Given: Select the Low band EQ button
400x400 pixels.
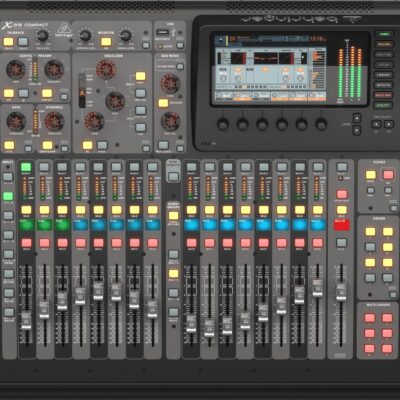Looking at the screenshot, I should click(x=141, y=127).
